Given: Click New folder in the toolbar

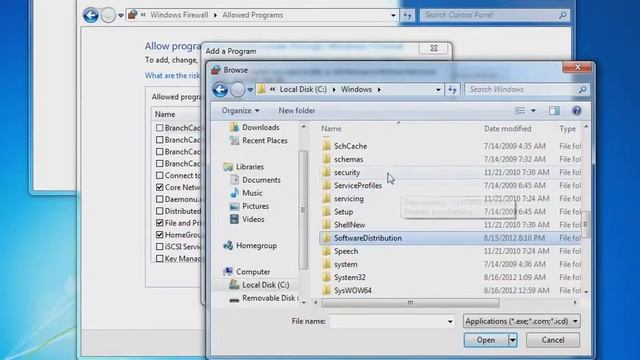Looking at the screenshot, I should (x=296, y=111).
